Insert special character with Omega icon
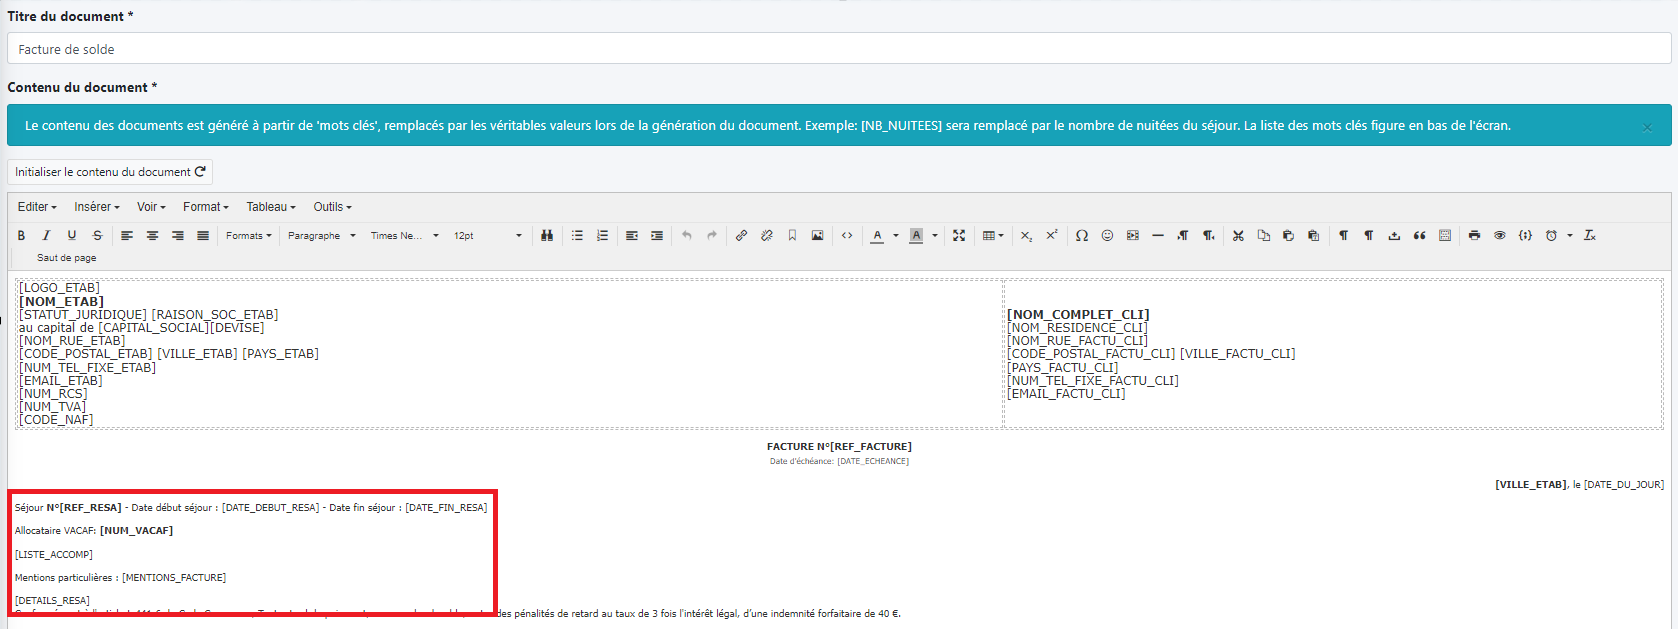 click(x=1082, y=236)
